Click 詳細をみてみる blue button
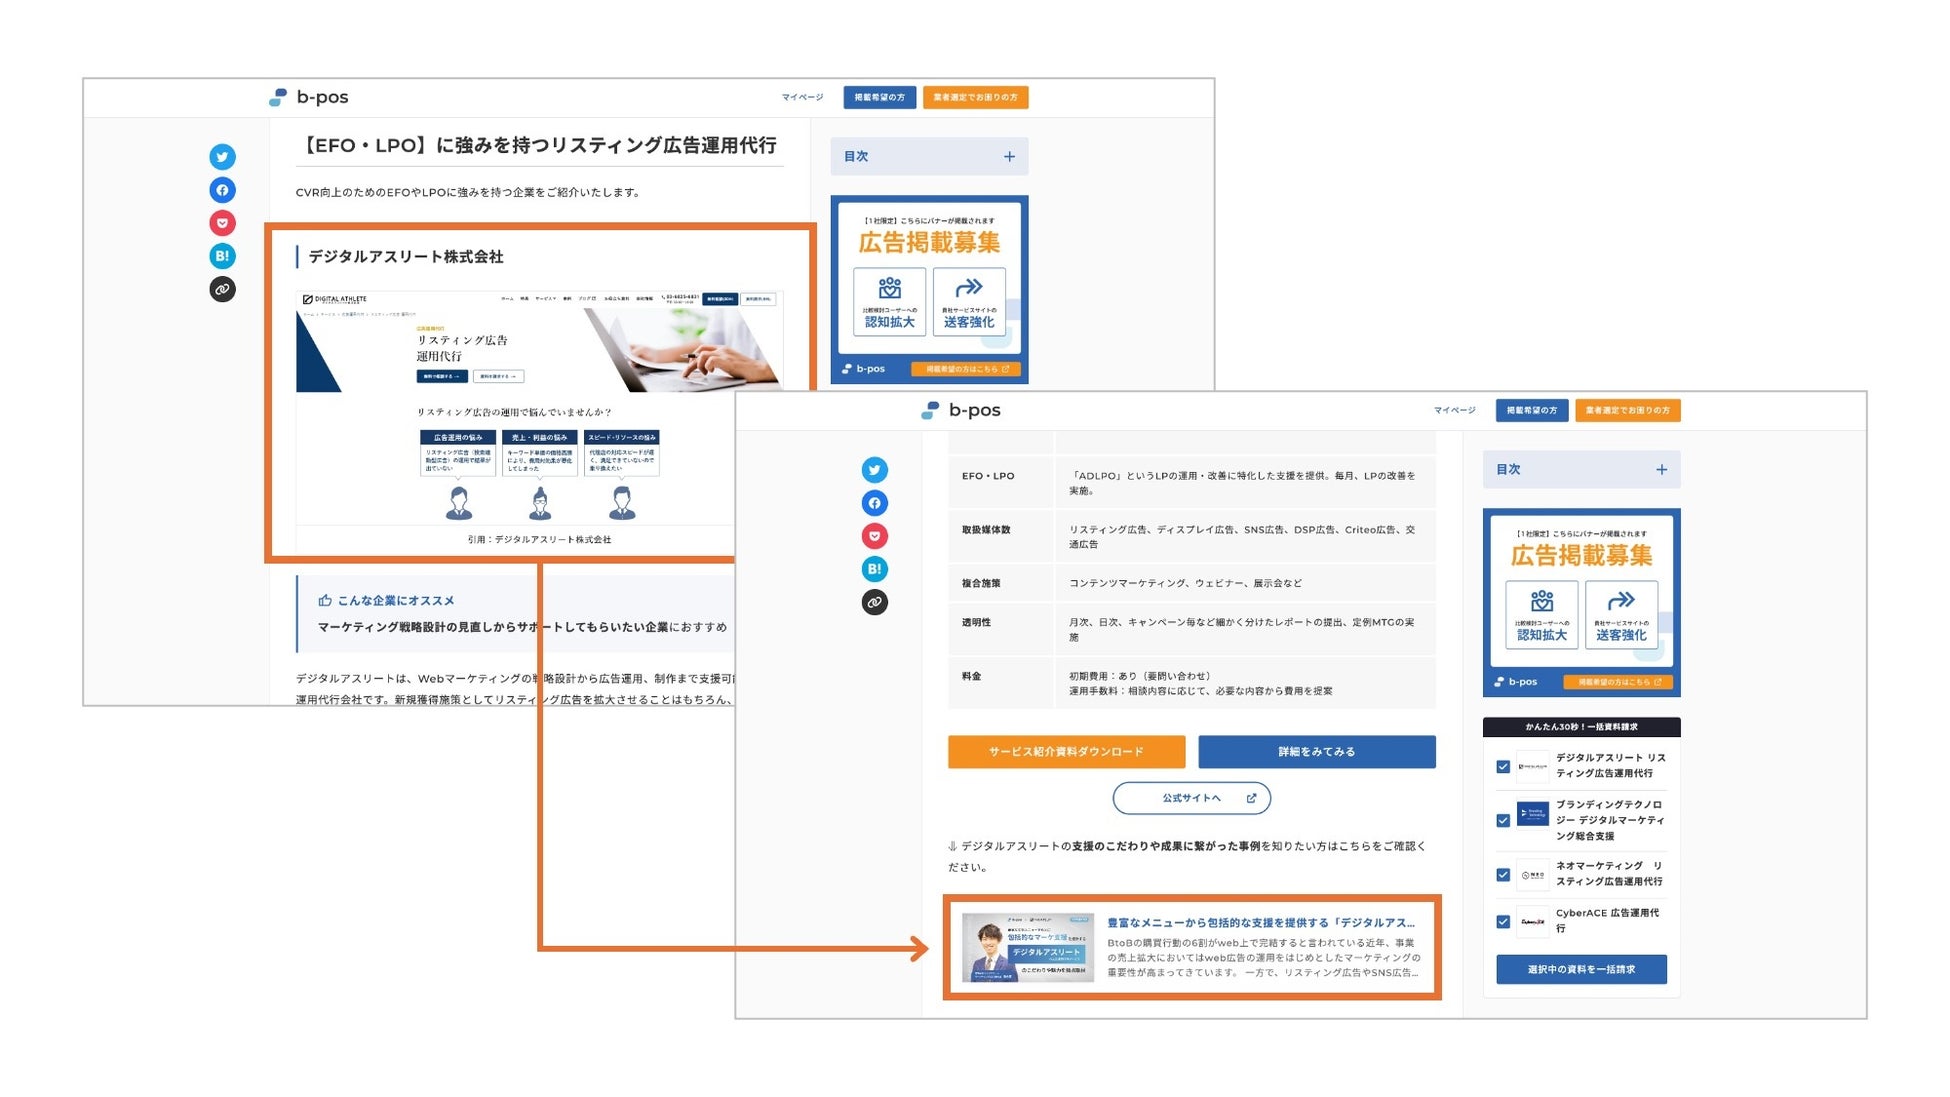1950x1097 pixels. [x=1316, y=752]
